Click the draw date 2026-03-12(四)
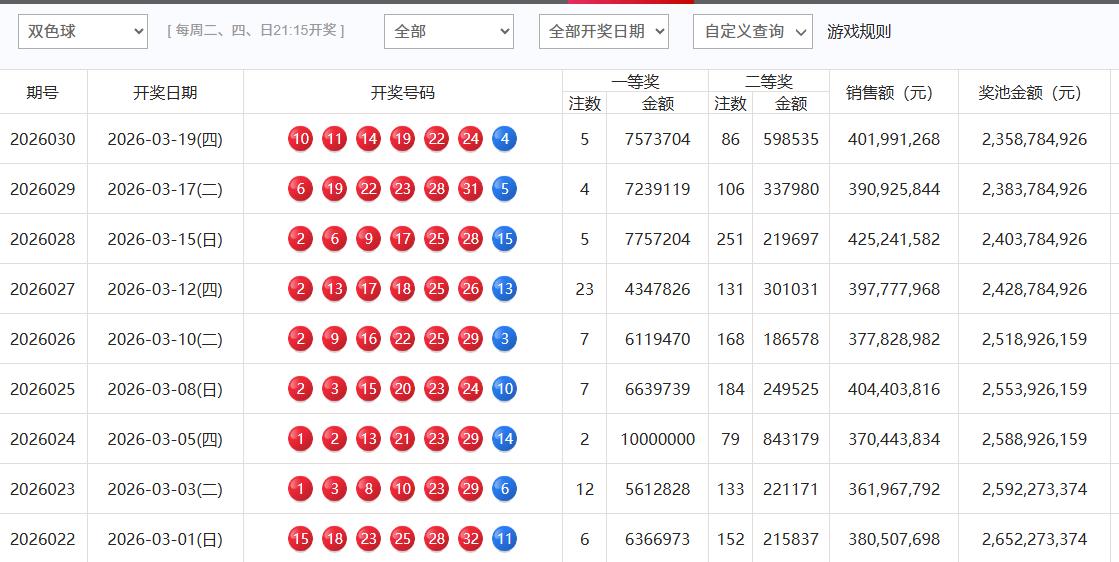The width and height of the screenshot is (1119, 562). 165,289
